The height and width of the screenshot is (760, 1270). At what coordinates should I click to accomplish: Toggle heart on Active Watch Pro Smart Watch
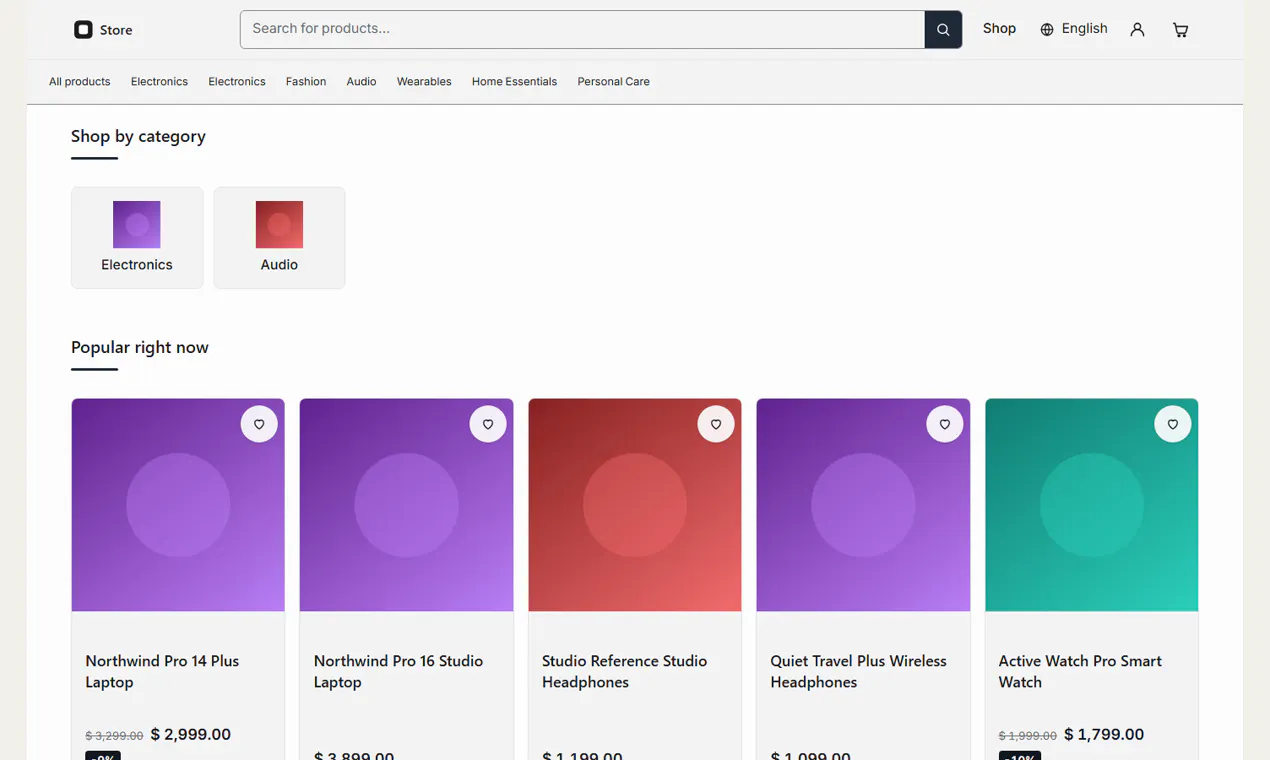point(1173,424)
